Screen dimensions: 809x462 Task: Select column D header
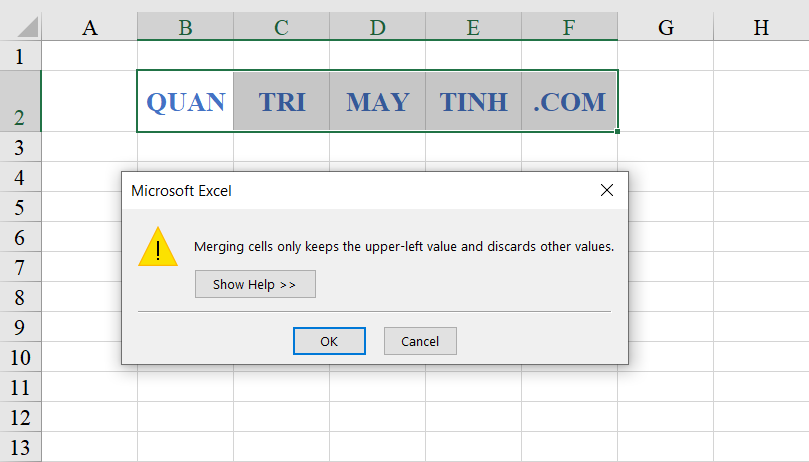pyautogui.click(x=377, y=27)
